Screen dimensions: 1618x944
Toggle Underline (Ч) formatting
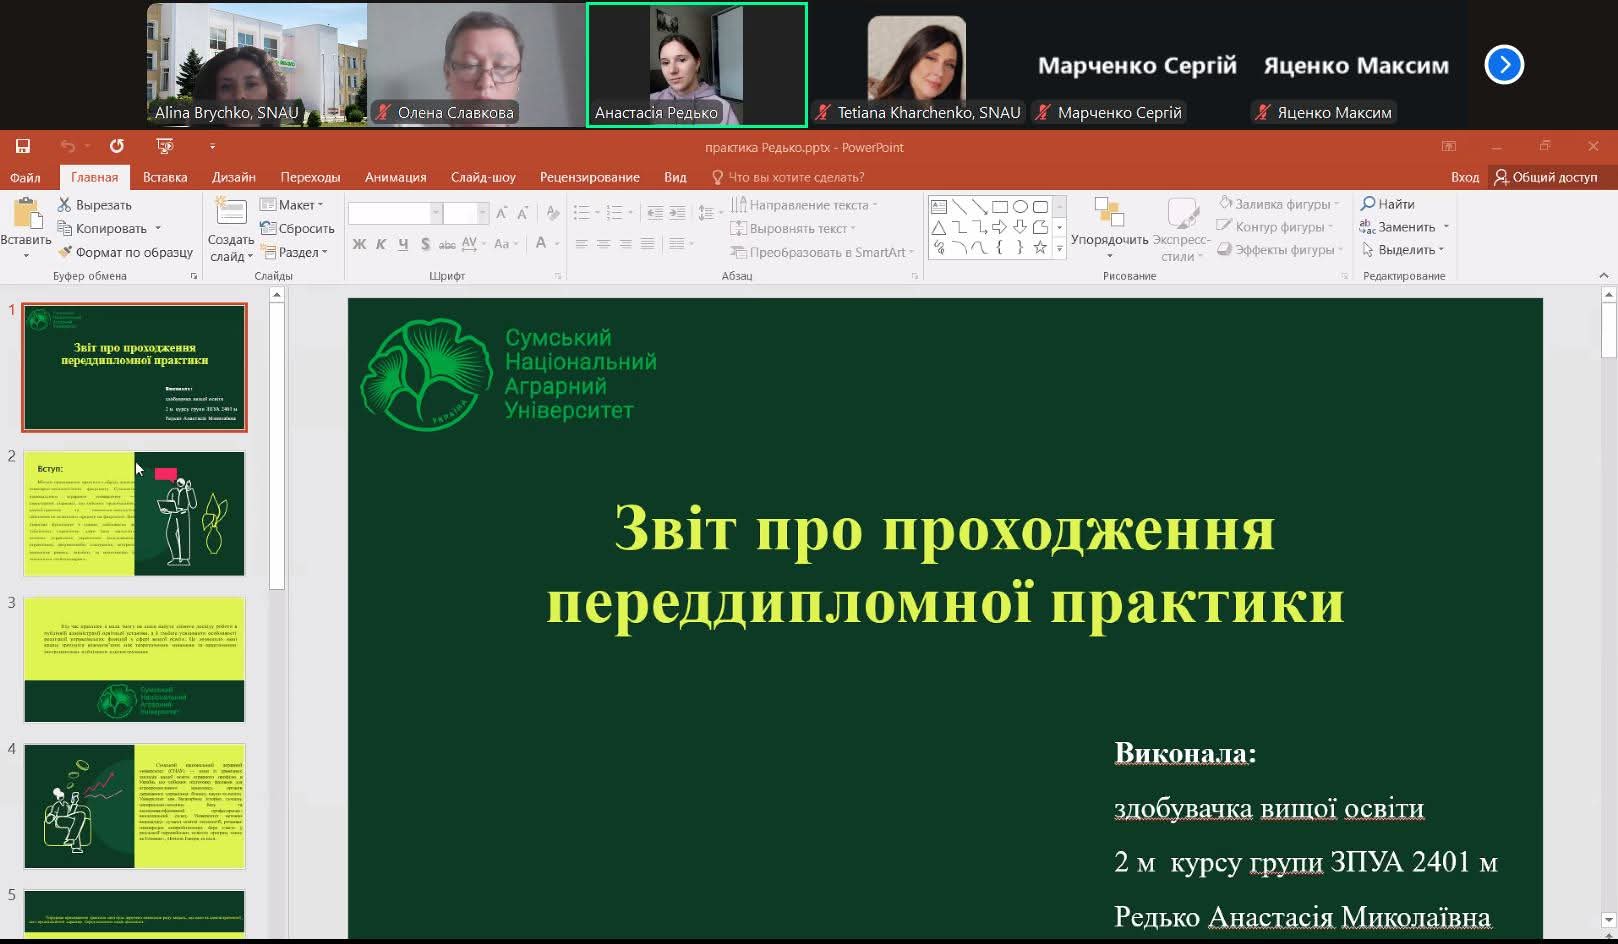(x=403, y=244)
